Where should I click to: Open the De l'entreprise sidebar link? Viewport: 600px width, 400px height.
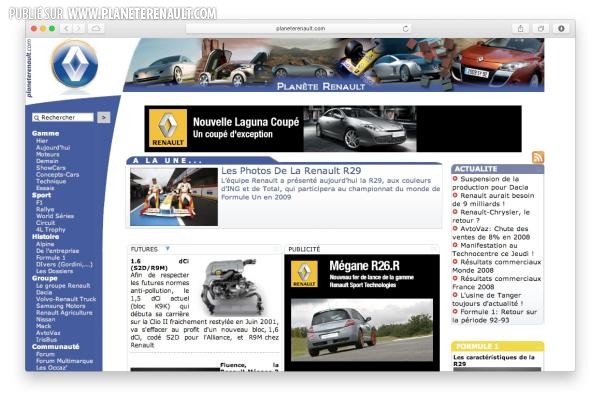[57, 251]
